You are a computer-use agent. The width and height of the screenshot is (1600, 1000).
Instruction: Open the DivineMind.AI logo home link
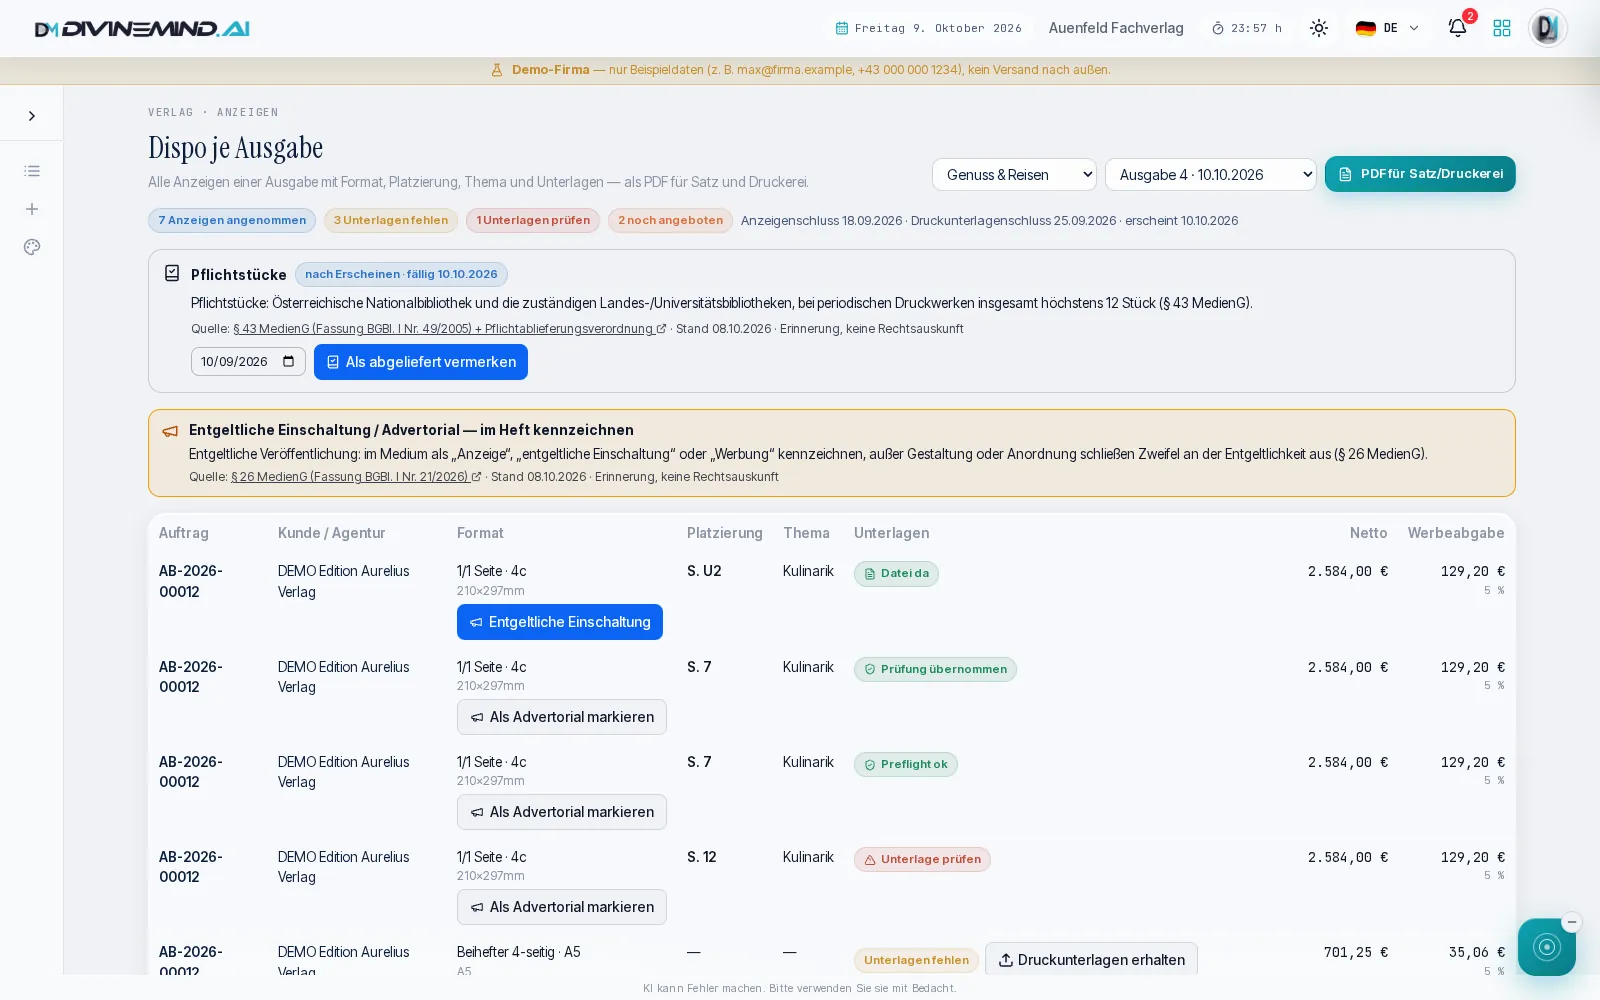[142, 29]
